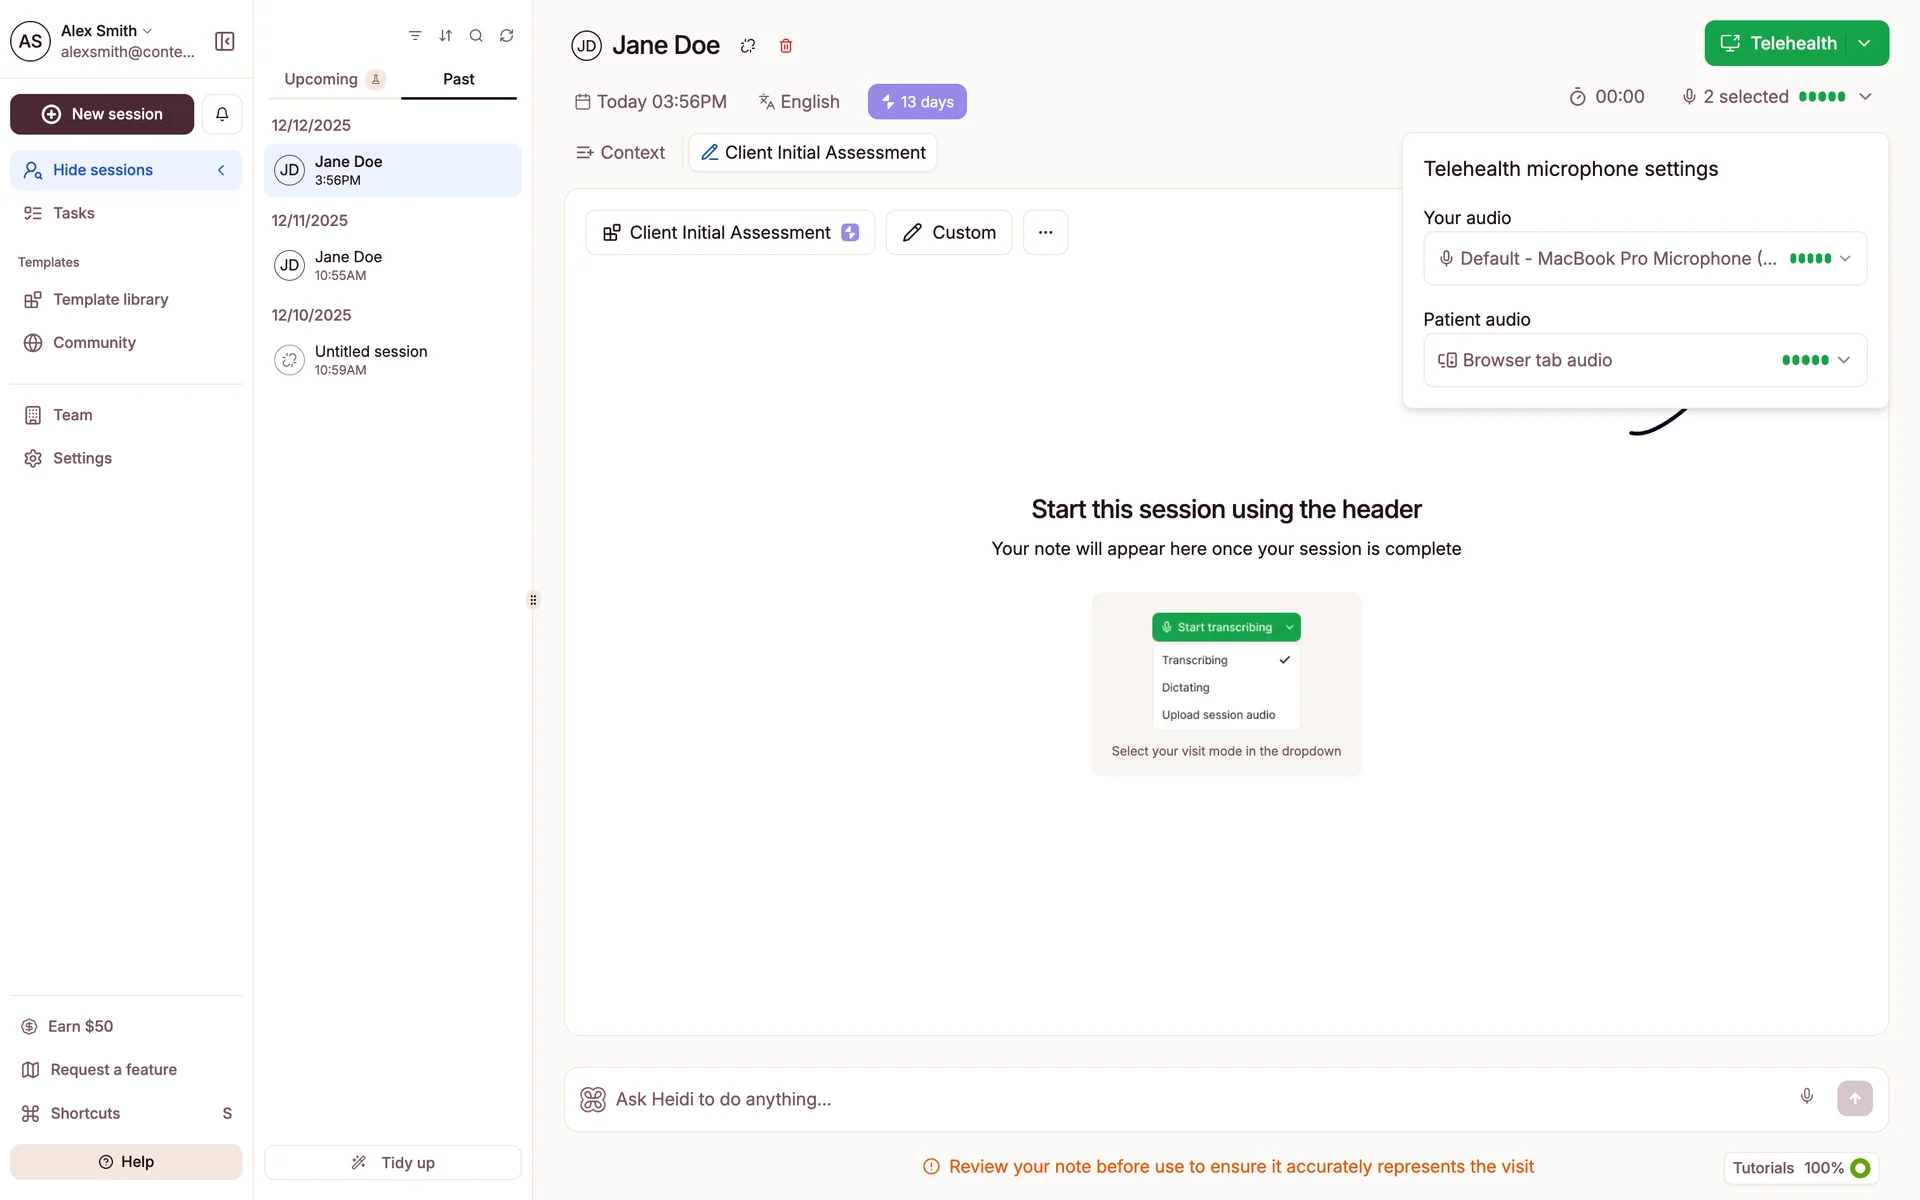Open Patient audio Browser tab dropdown
Image resolution: width=1920 pixels, height=1200 pixels.
point(1644,360)
